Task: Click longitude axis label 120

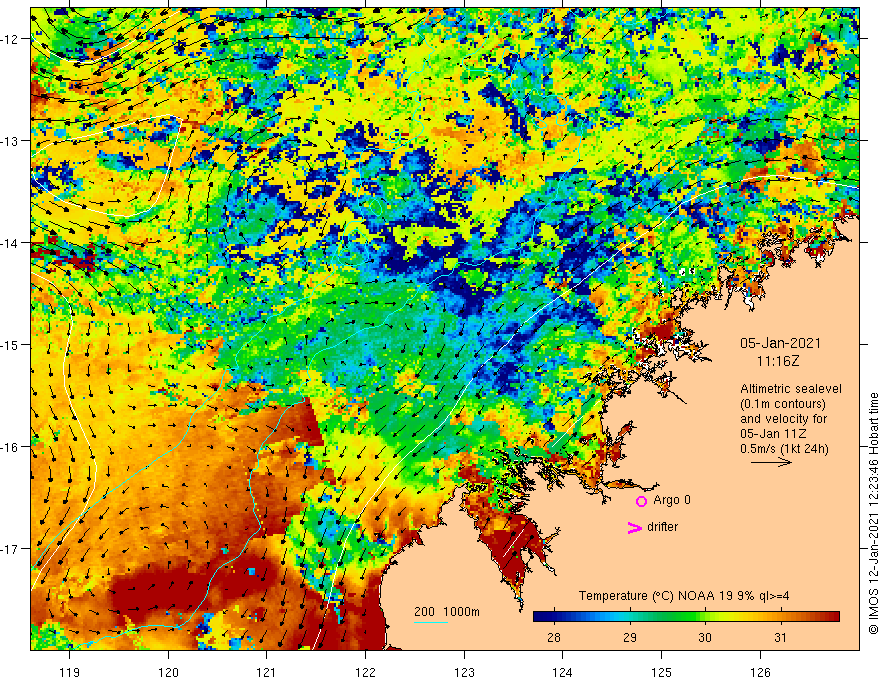Action: (168, 672)
